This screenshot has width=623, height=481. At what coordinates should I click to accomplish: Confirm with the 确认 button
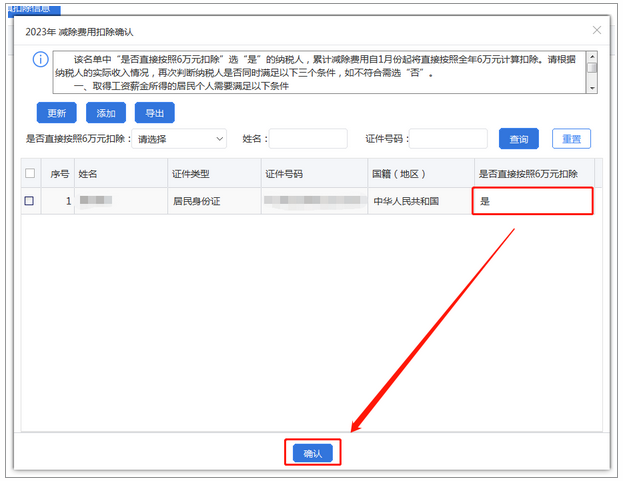[313, 453]
